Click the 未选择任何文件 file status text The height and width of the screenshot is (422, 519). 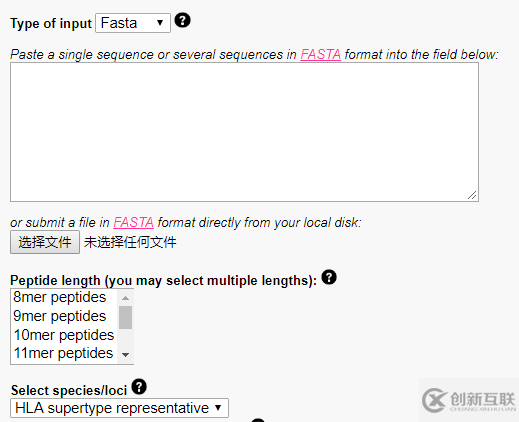(130, 242)
